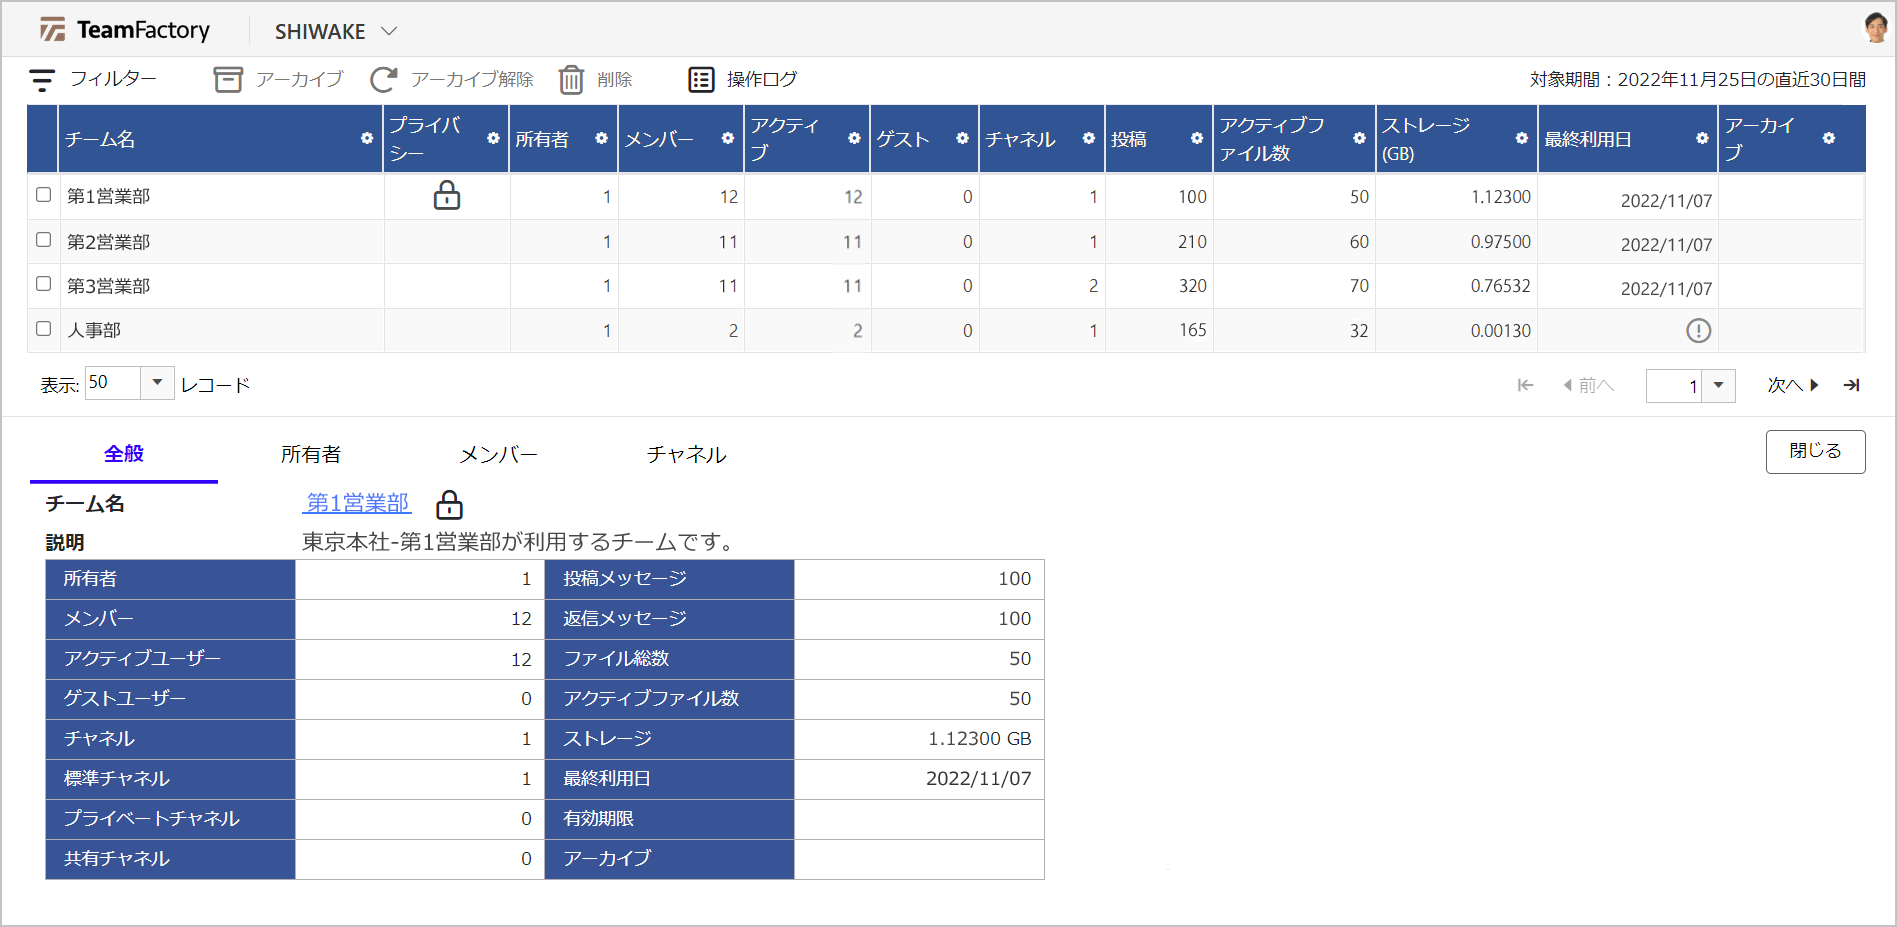Click the TeamFactory logo icon
Viewport: 1897px width, 927px height.
point(52,30)
